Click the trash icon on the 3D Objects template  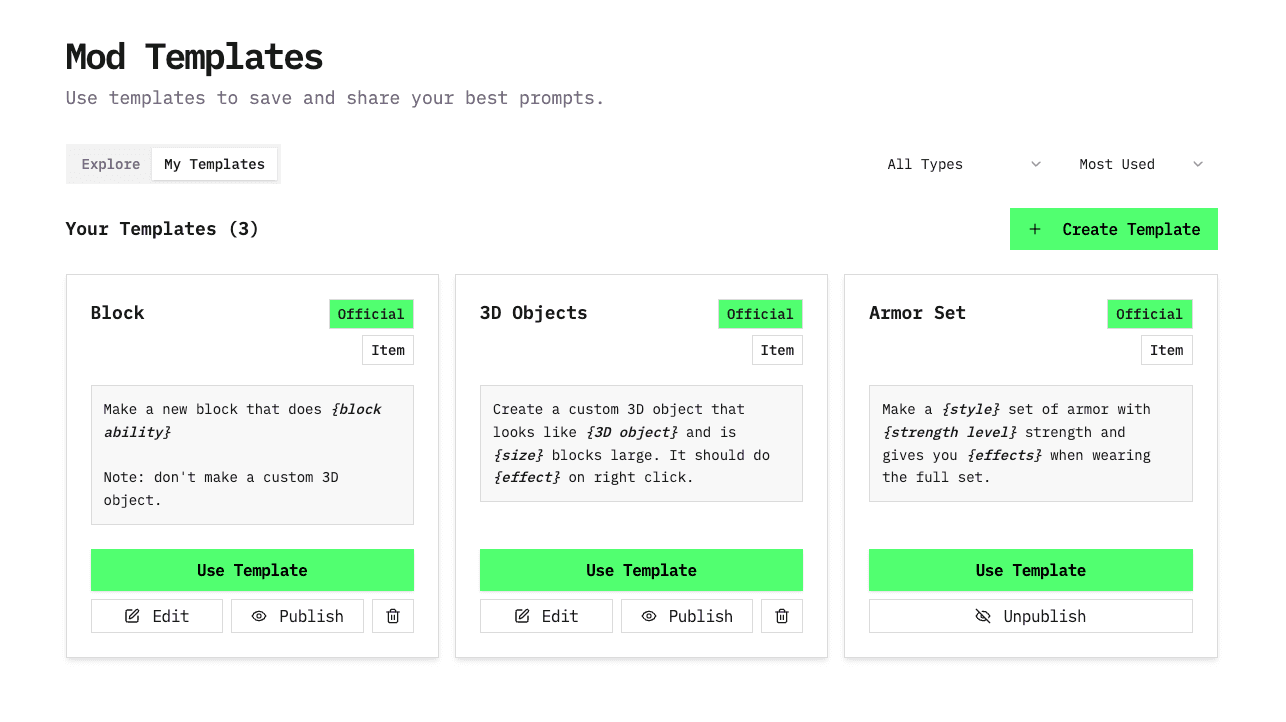(x=781, y=616)
